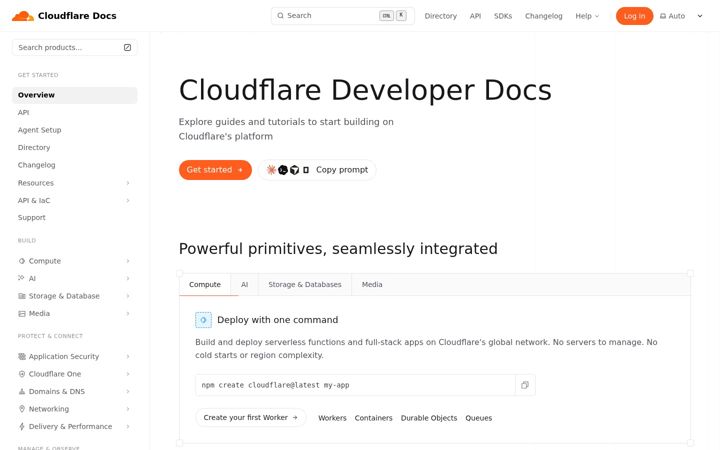Image resolution: width=720 pixels, height=450 pixels.
Task: Click the search magnifier icon in header
Action: 280,16
